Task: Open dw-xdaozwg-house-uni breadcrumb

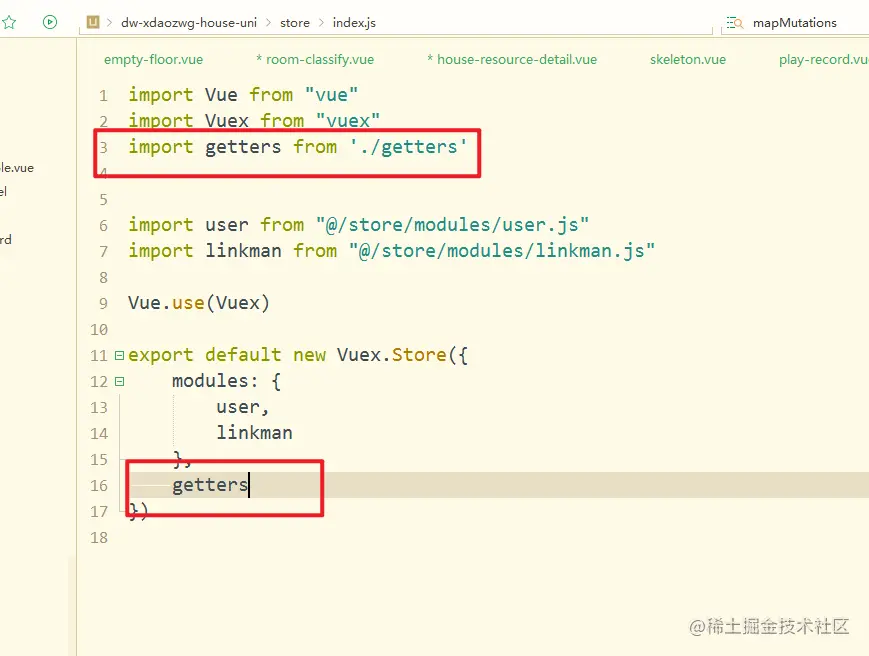Action: (x=189, y=23)
